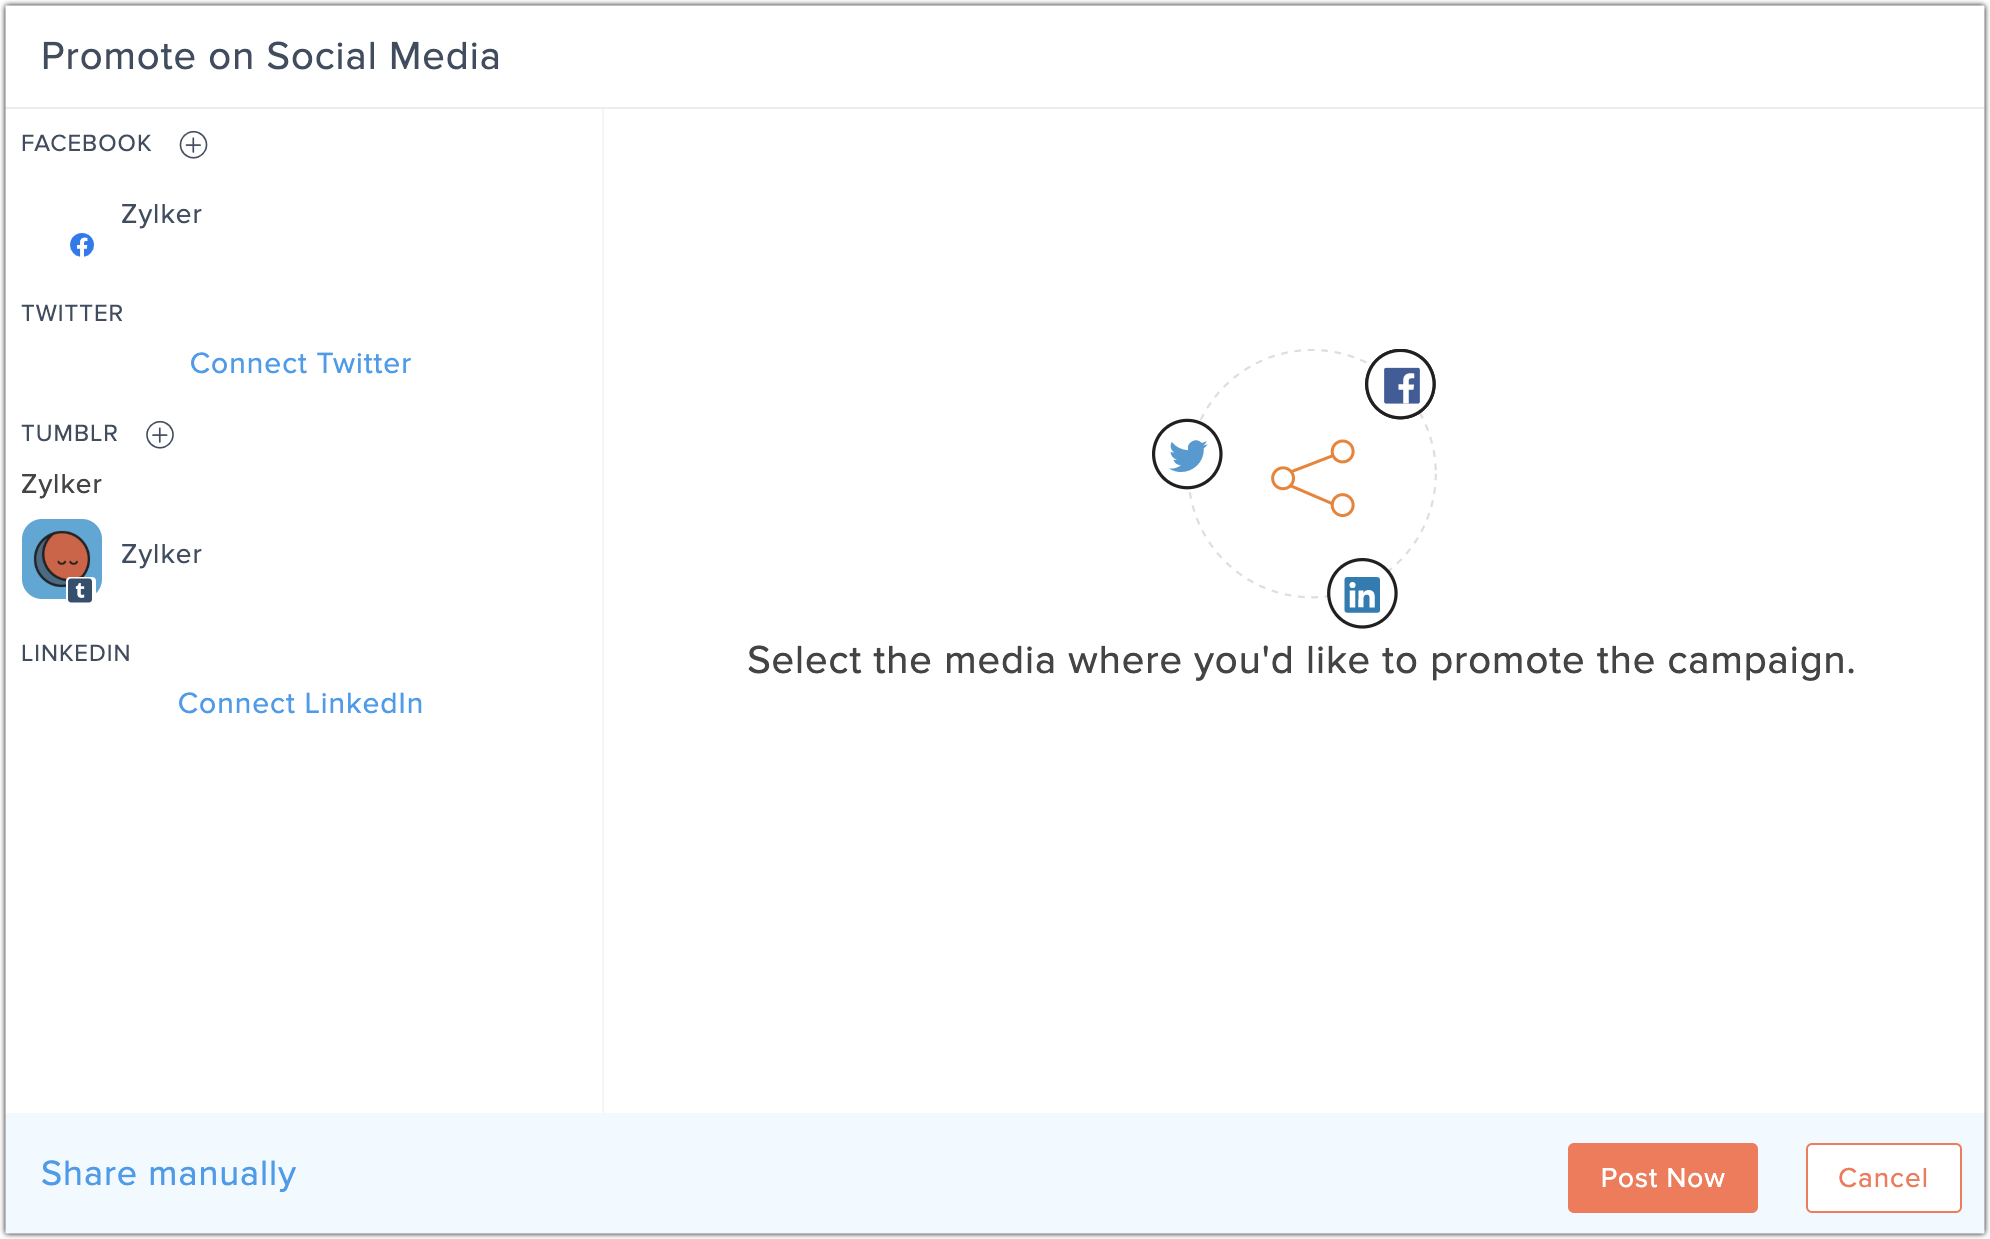
Task: Cancel the social media promotion dialog
Action: (x=1883, y=1178)
